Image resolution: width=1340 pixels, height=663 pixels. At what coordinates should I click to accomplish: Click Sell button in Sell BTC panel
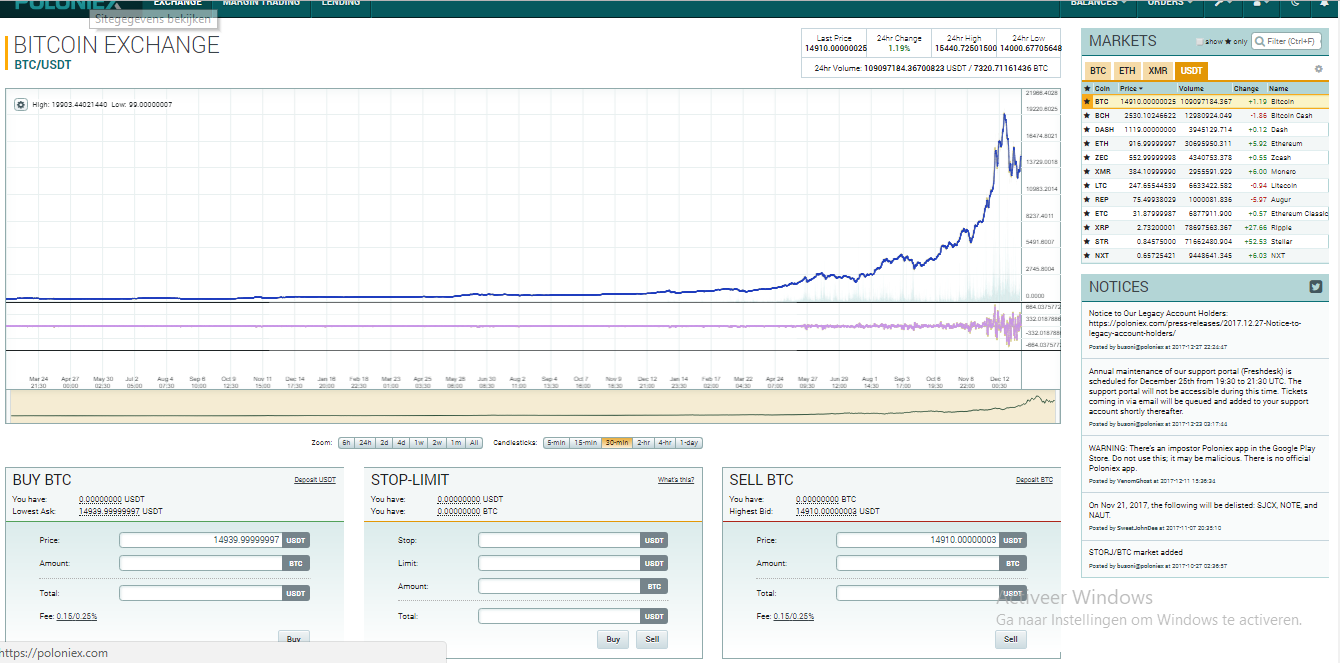1010,639
